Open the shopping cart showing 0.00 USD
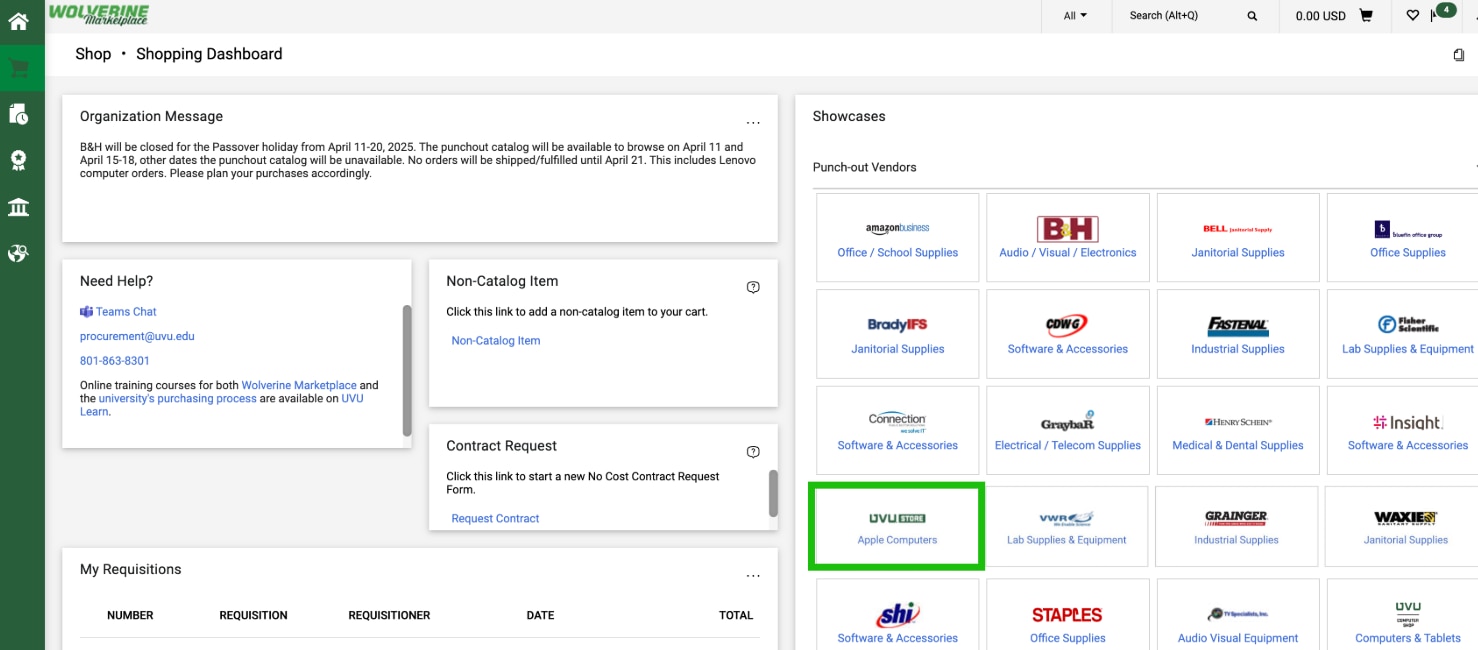Image resolution: width=1478 pixels, height=650 pixels. point(1334,16)
